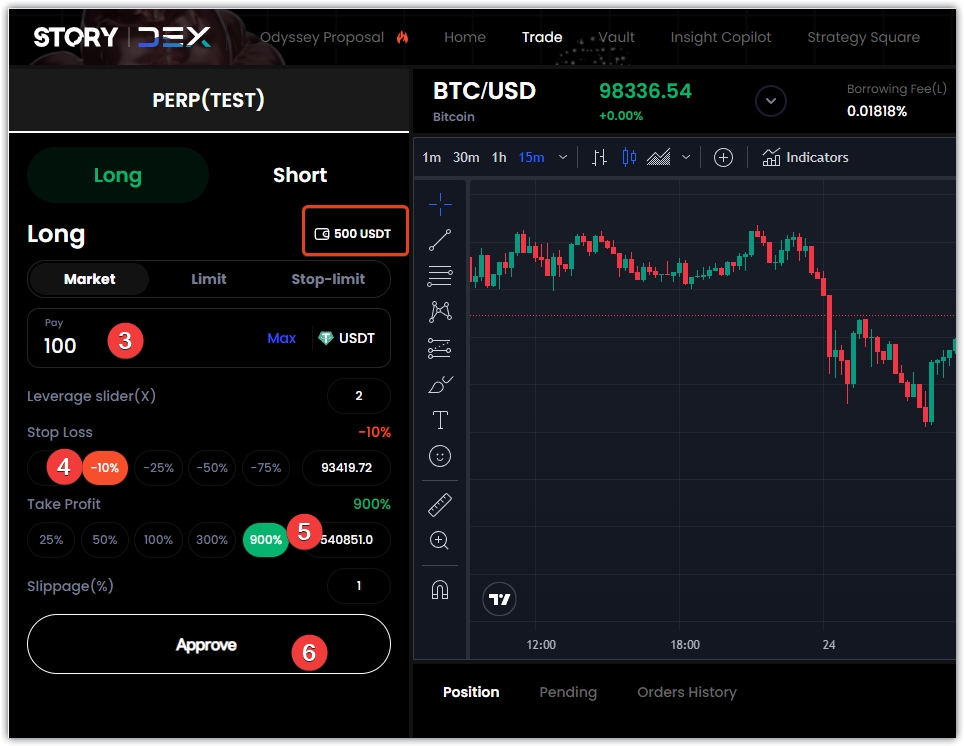
Task: Pick the text annotation tool
Action: [440, 419]
